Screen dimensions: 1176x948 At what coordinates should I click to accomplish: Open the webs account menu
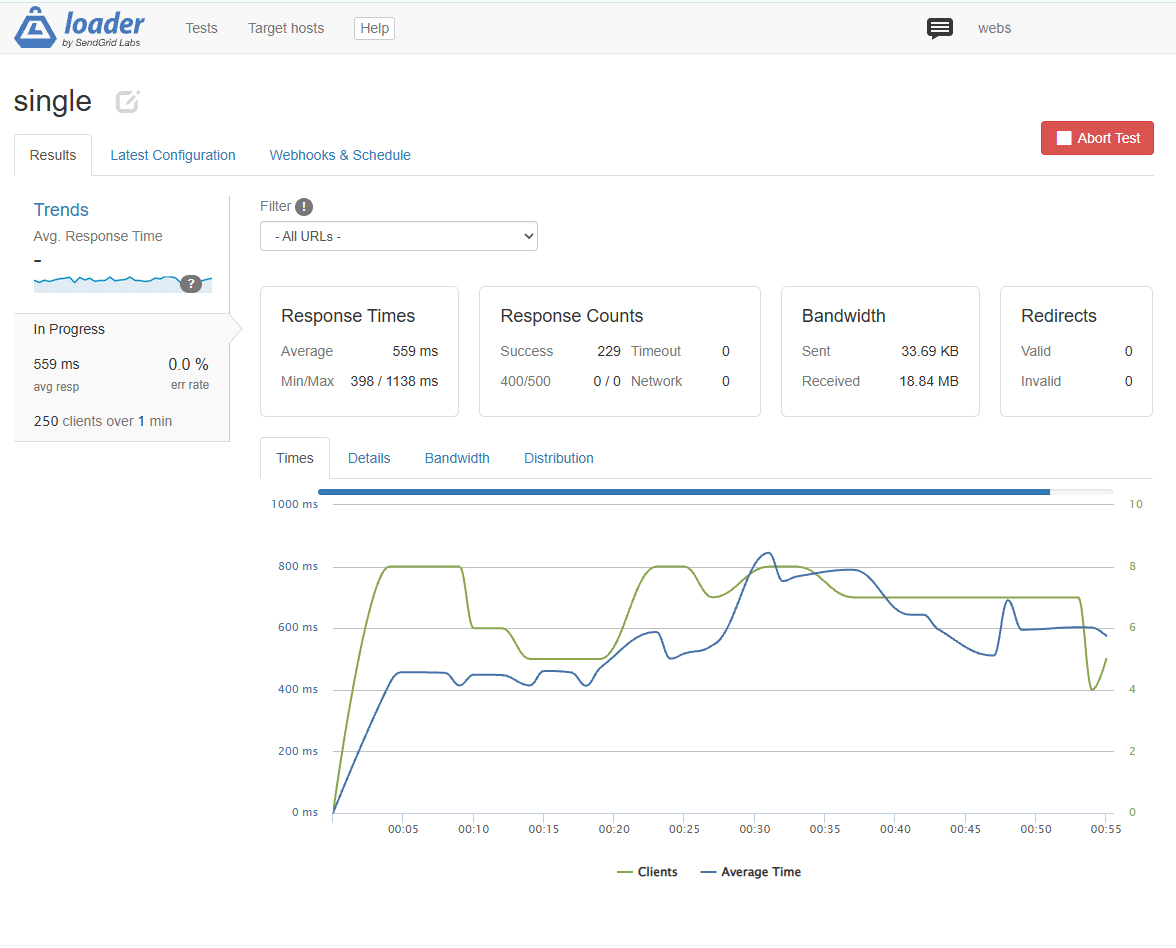994,28
